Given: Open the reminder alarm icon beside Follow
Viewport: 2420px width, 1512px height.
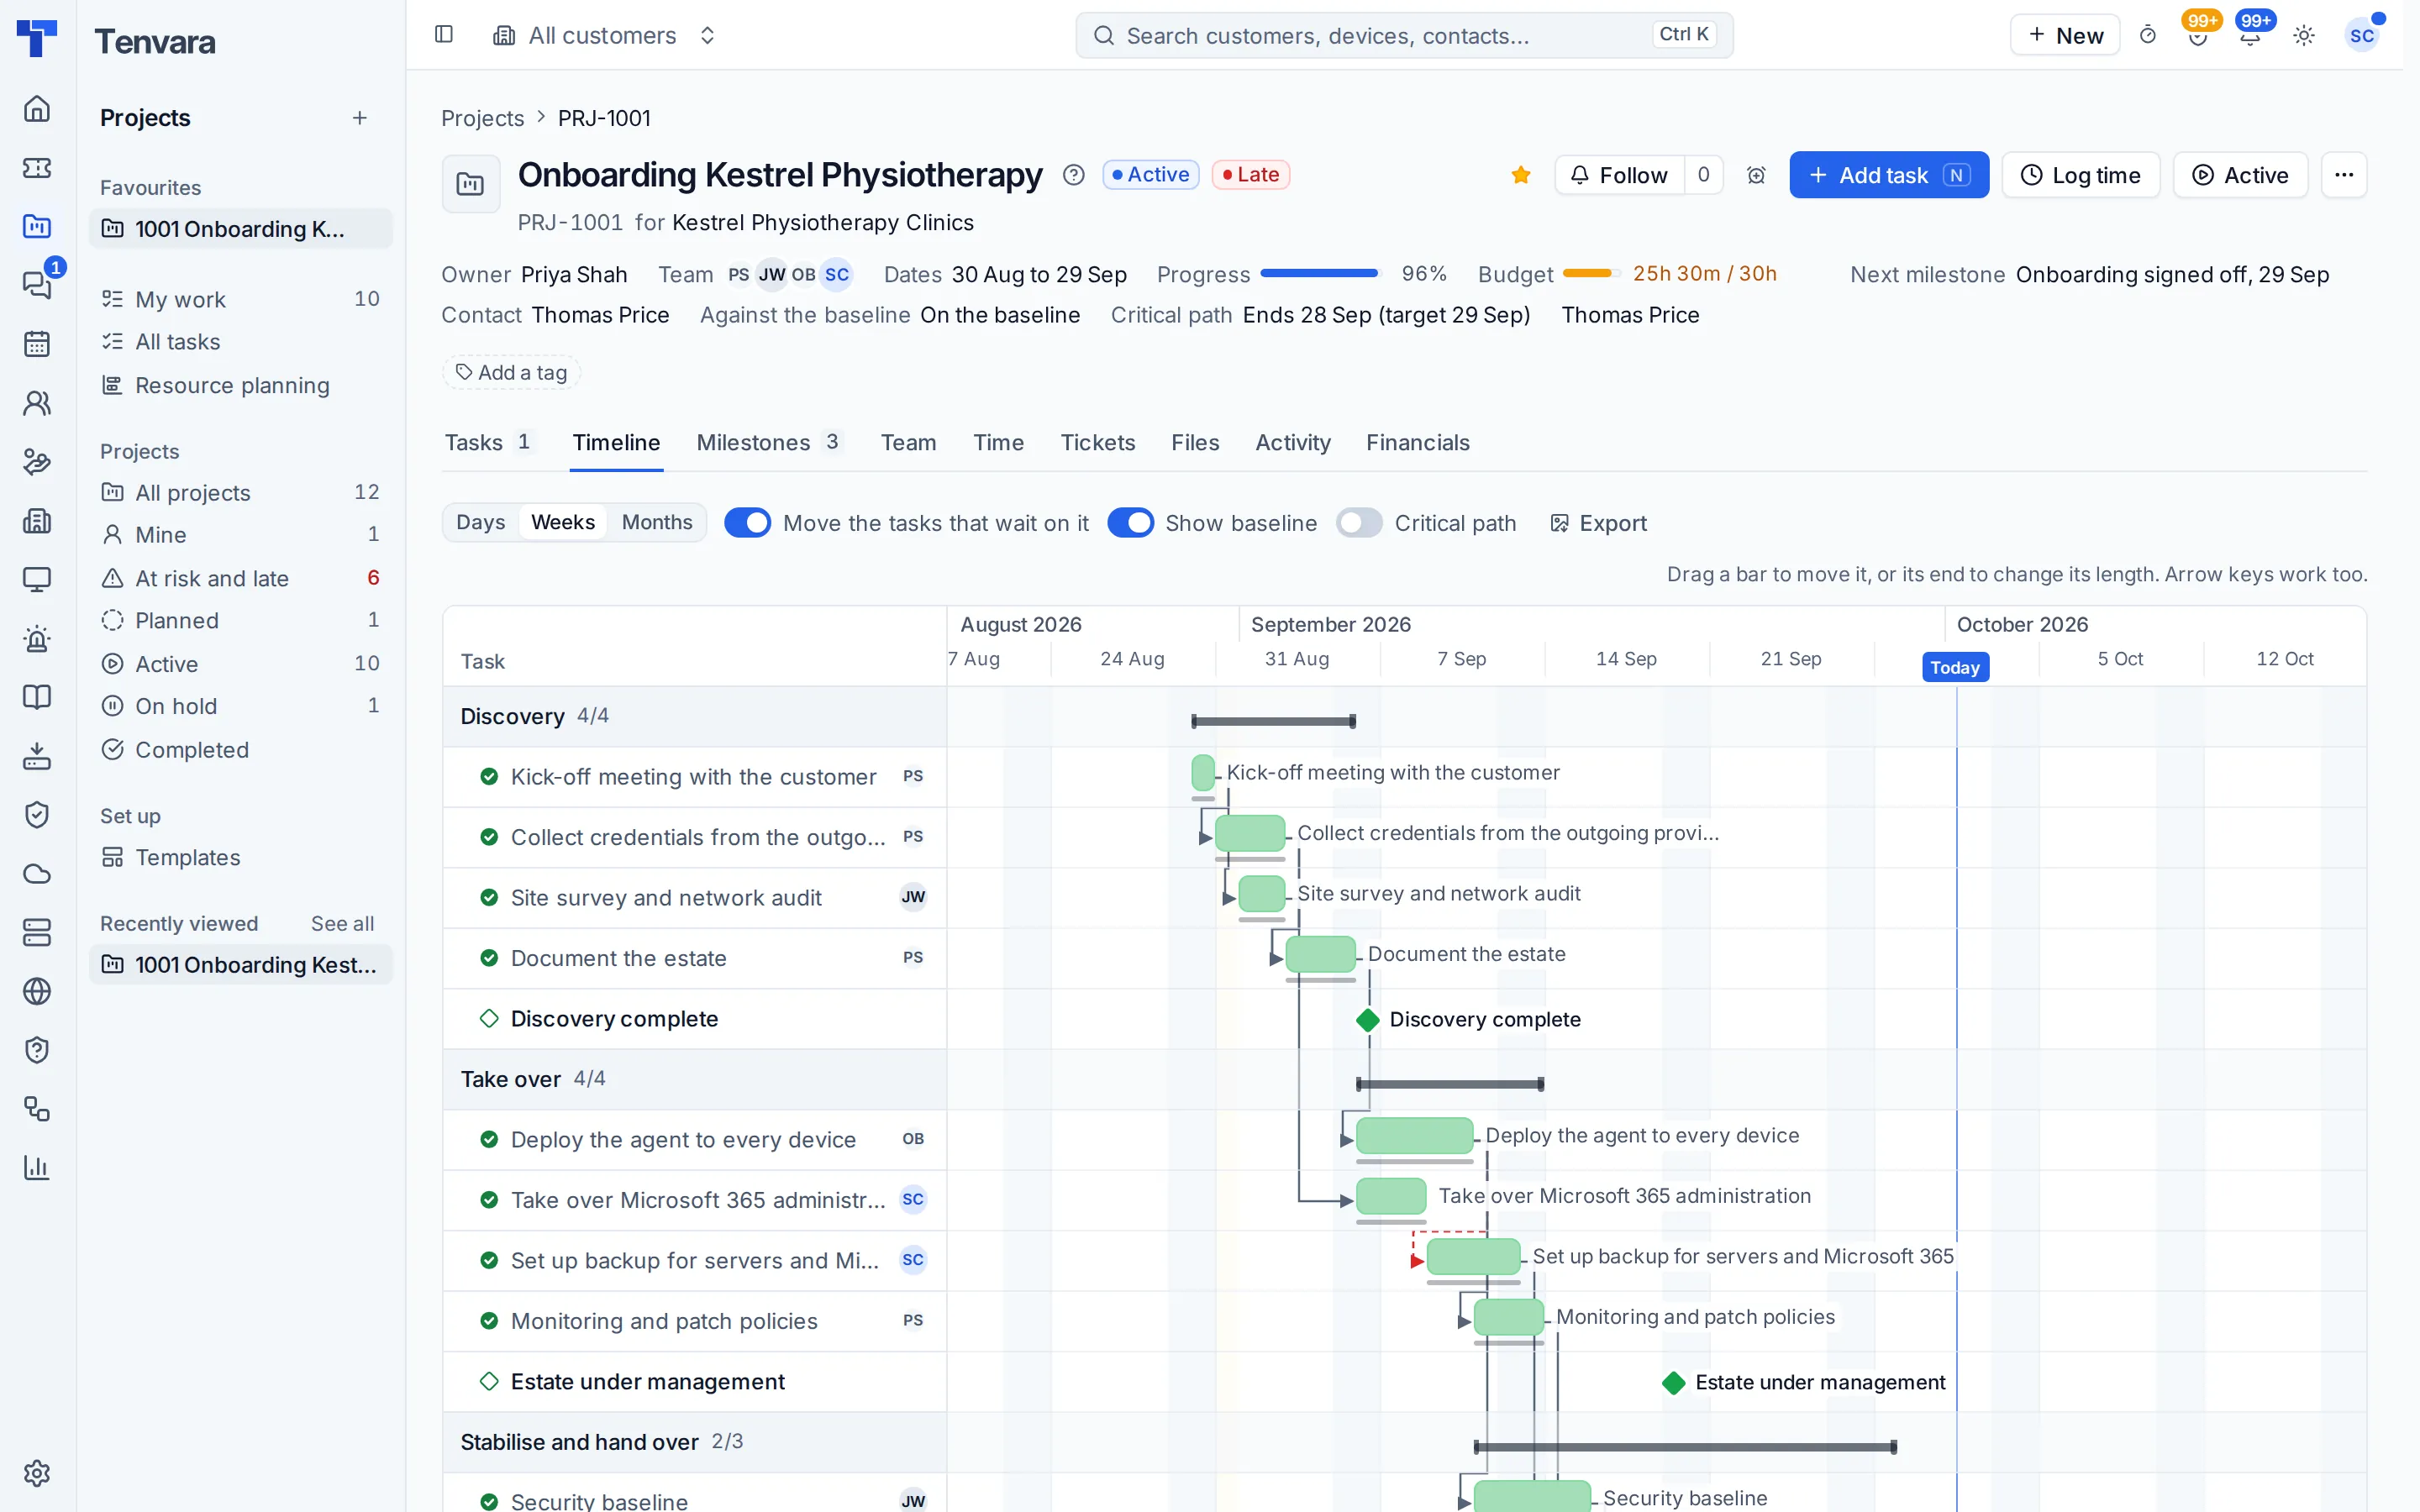Looking at the screenshot, I should click(1756, 175).
